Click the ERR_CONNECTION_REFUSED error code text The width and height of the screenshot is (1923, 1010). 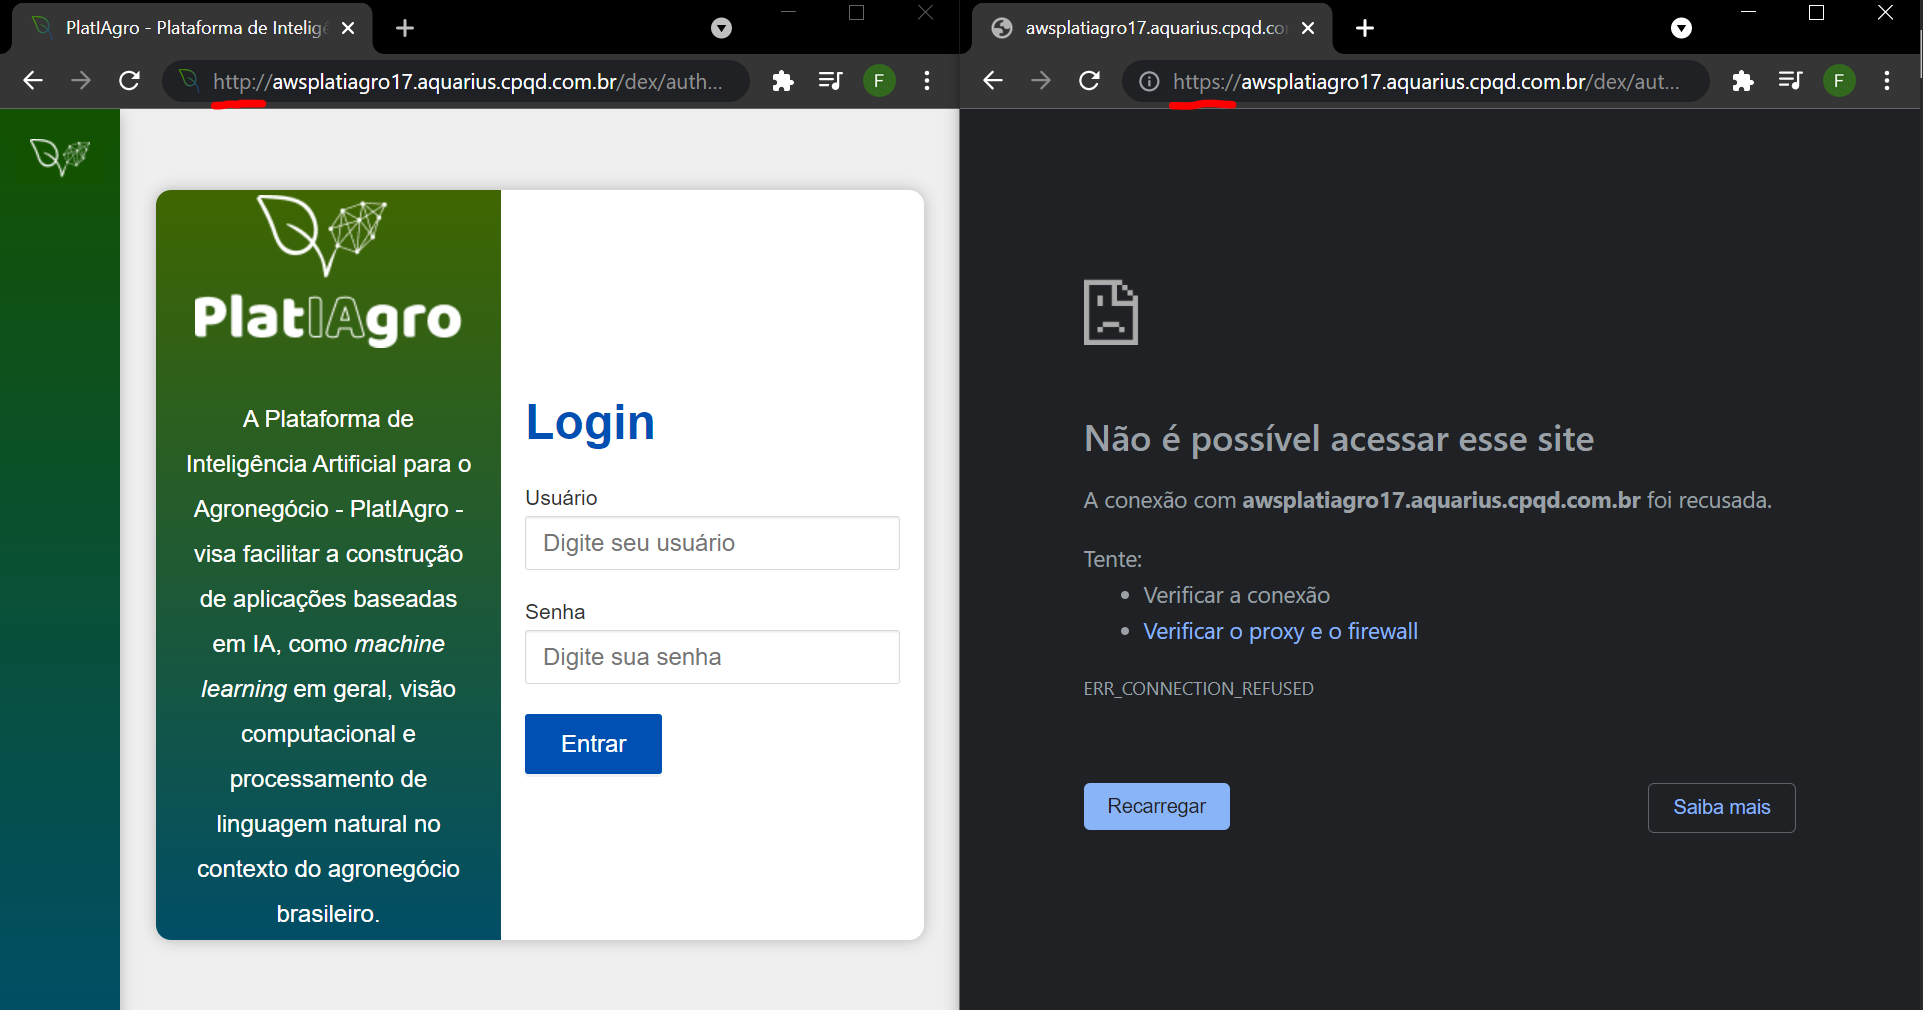pyautogui.click(x=1198, y=688)
